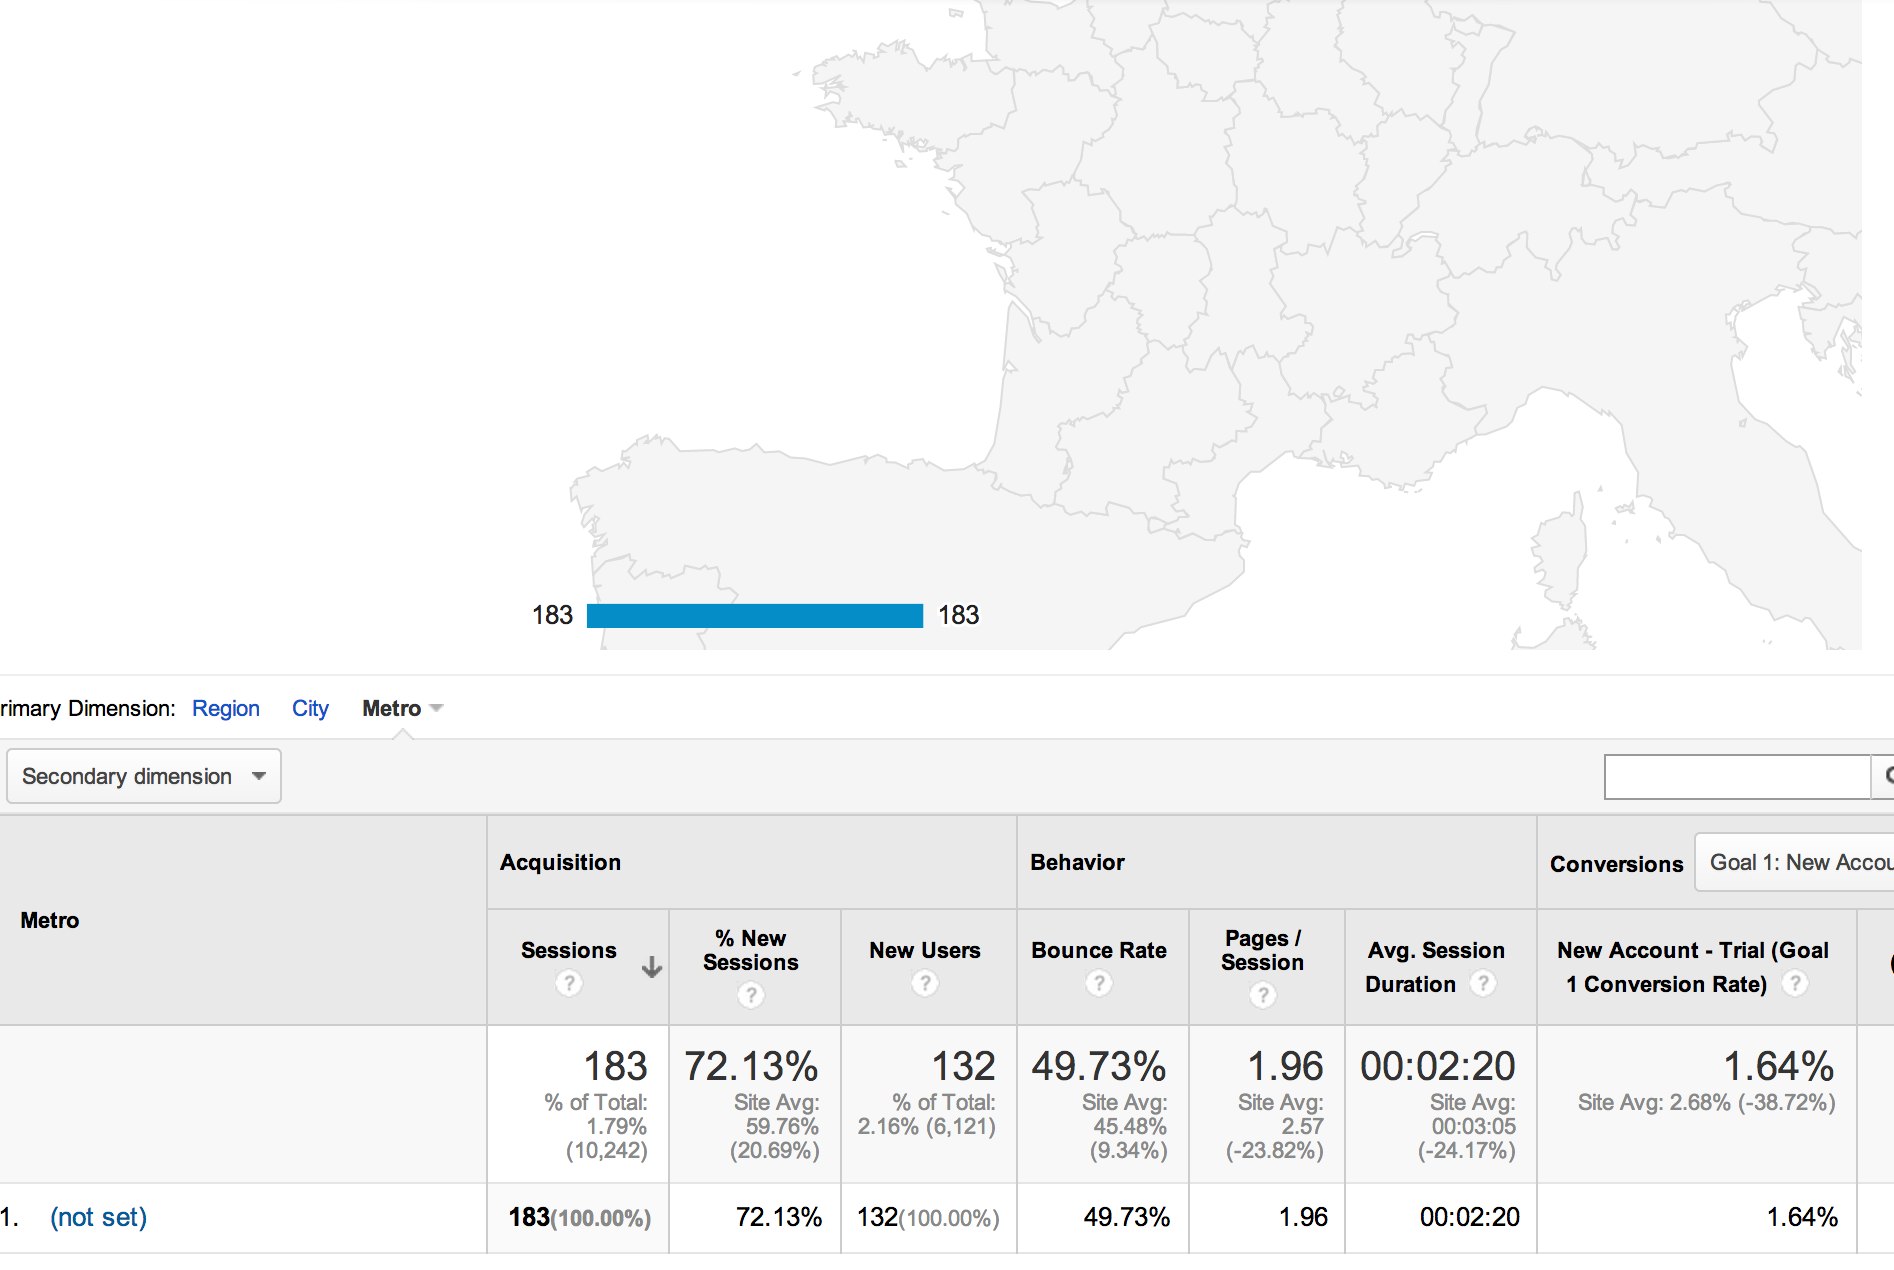Screen dimensions: 1894x1270
Task: Switch primary dimension to City
Action: point(310,708)
